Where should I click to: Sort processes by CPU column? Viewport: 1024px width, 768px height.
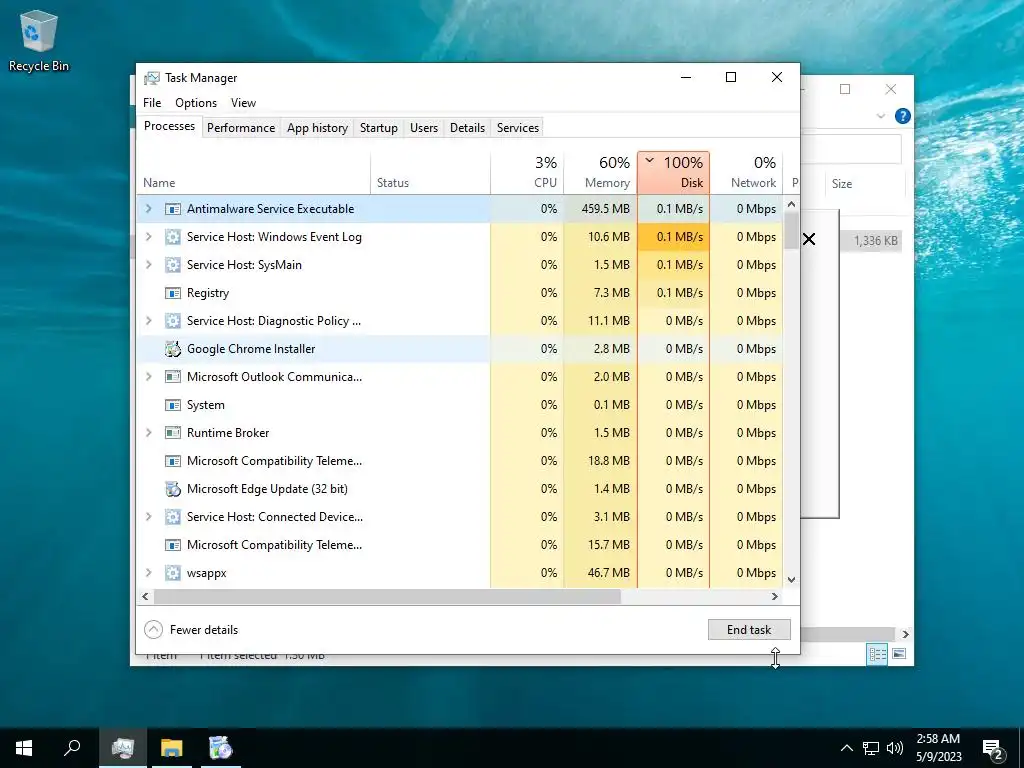pyautogui.click(x=527, y=173)
